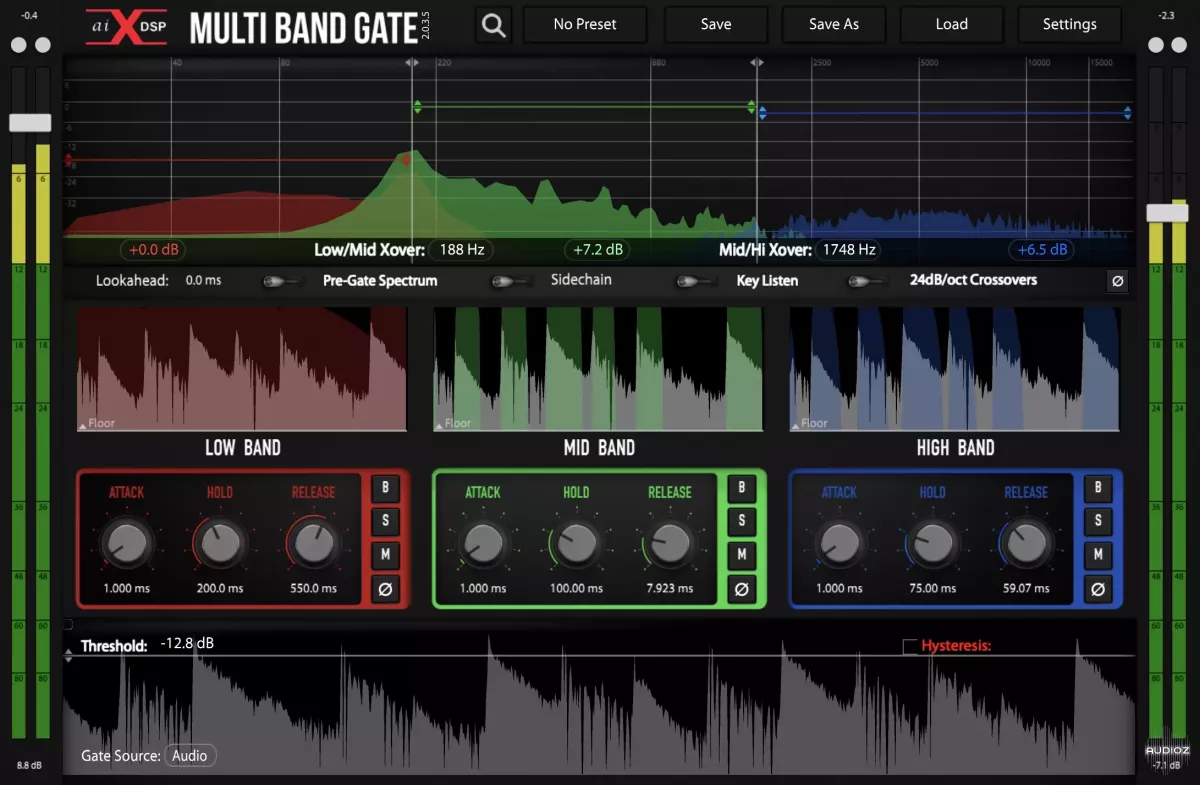Open the Settings button
The width and height of the screenshot is (1200, 785).
click(1069, 24)
